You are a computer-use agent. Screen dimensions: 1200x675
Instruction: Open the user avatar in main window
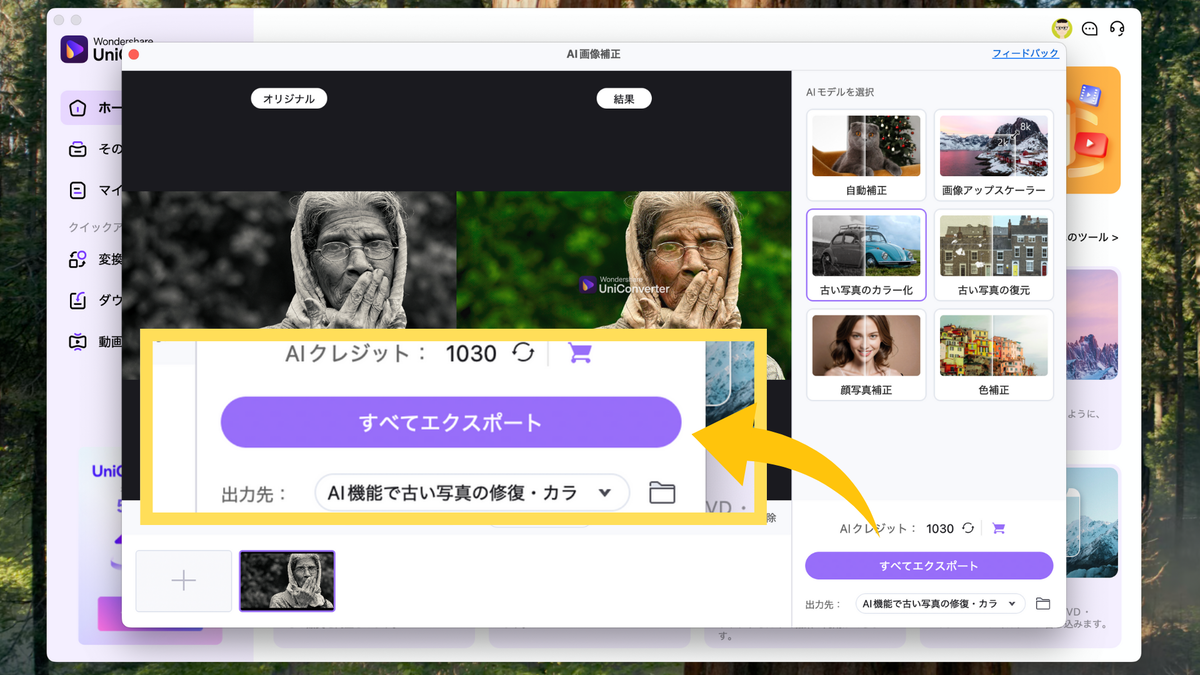pyautogui.click(x=1062, y=28)
